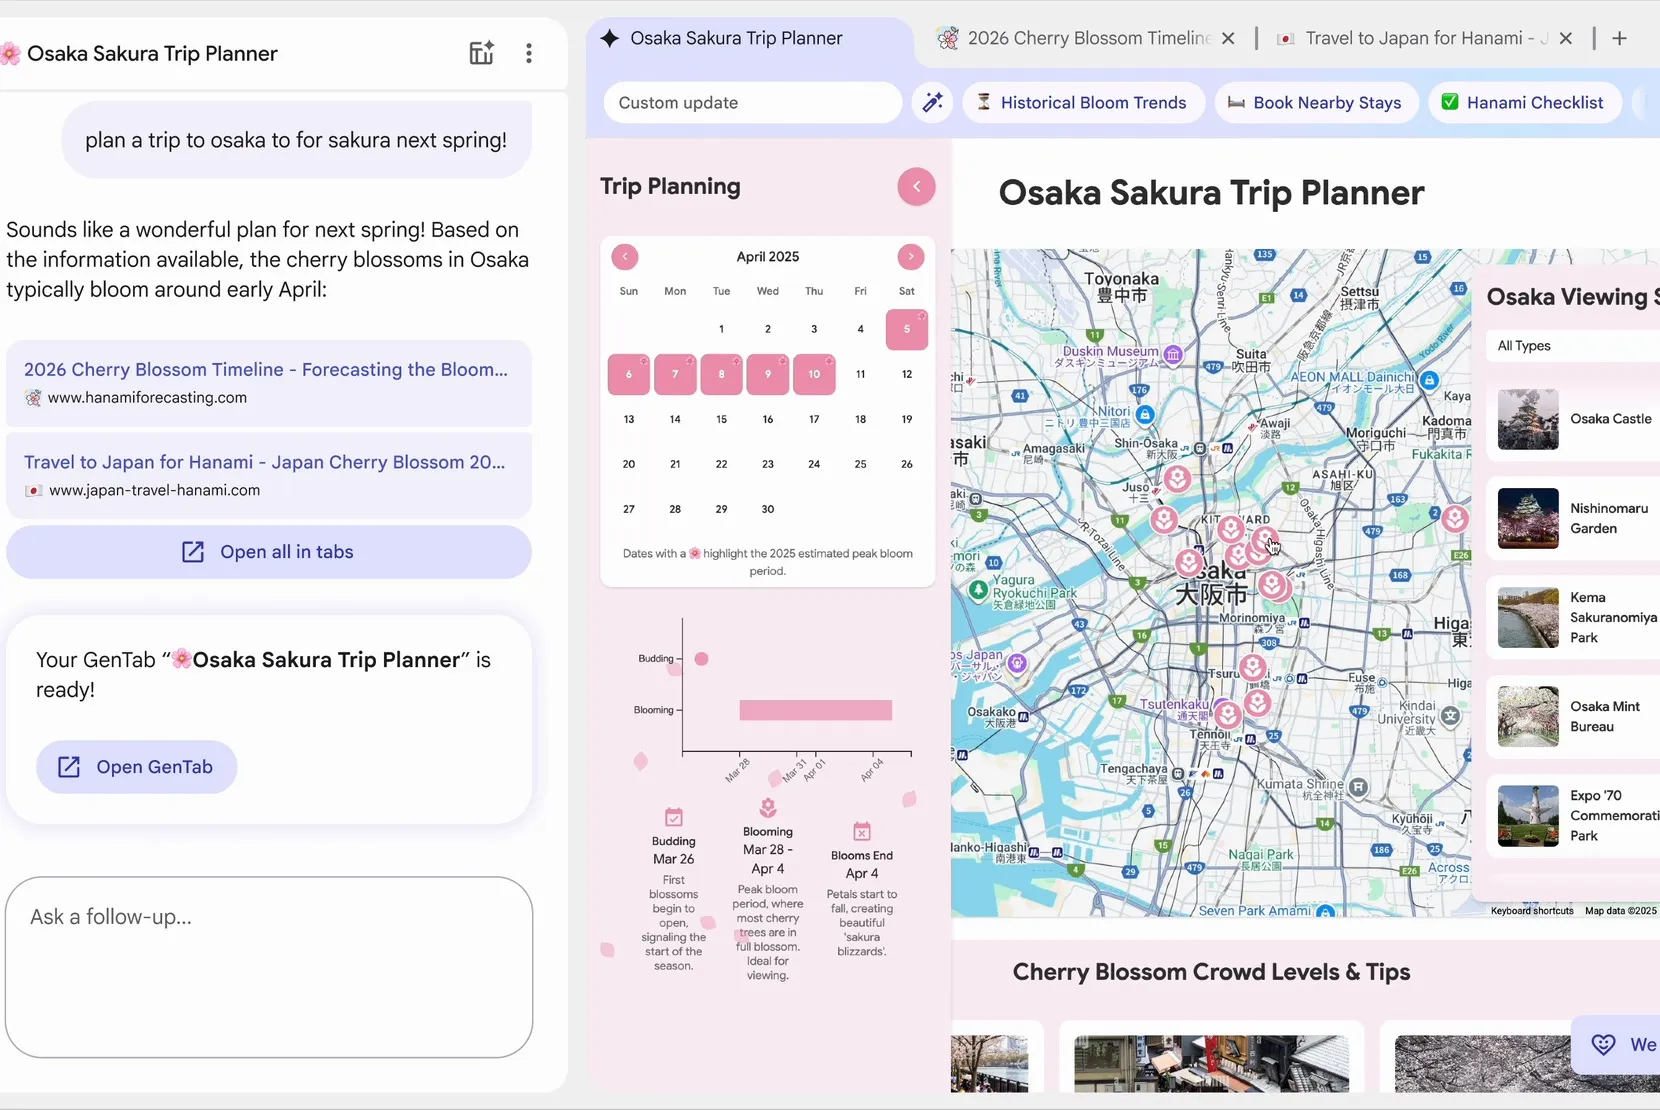Go to previous month in calendar
Screen dimensions: 1660x1110
coord(625,257)
